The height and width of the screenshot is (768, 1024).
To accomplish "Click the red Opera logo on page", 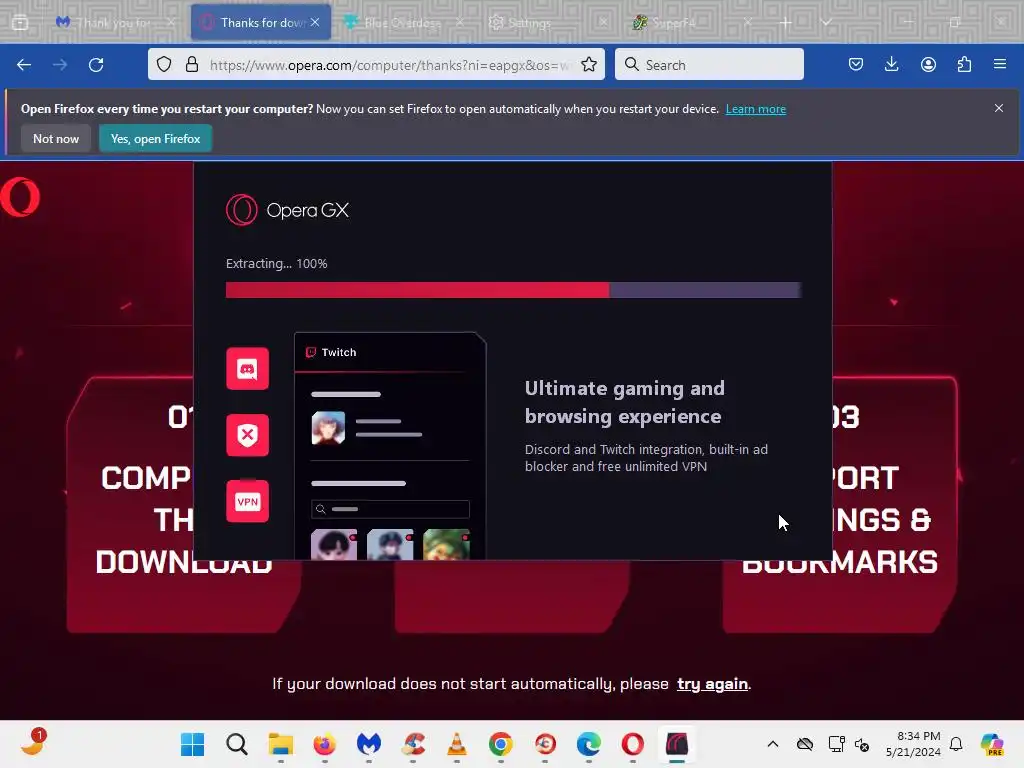I will [20, 197].
